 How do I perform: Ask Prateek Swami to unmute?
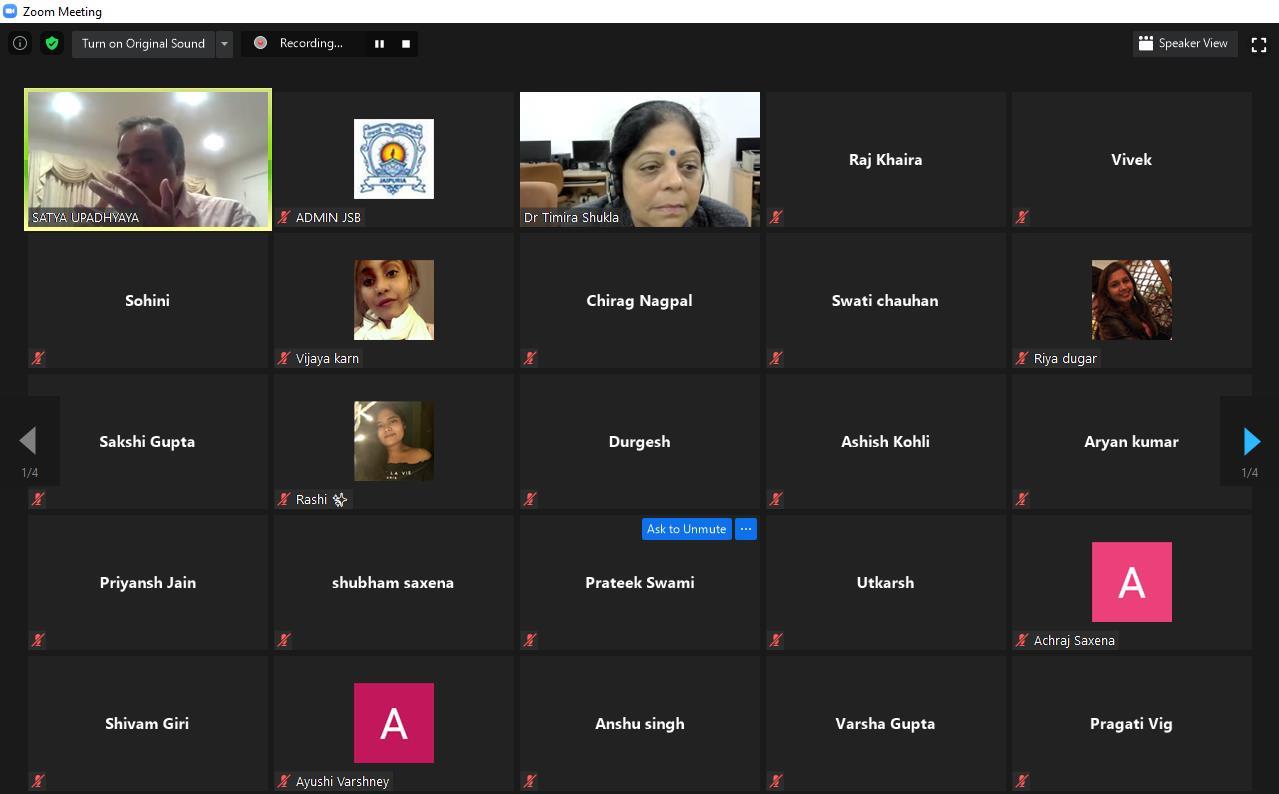(x=686, y=529)
